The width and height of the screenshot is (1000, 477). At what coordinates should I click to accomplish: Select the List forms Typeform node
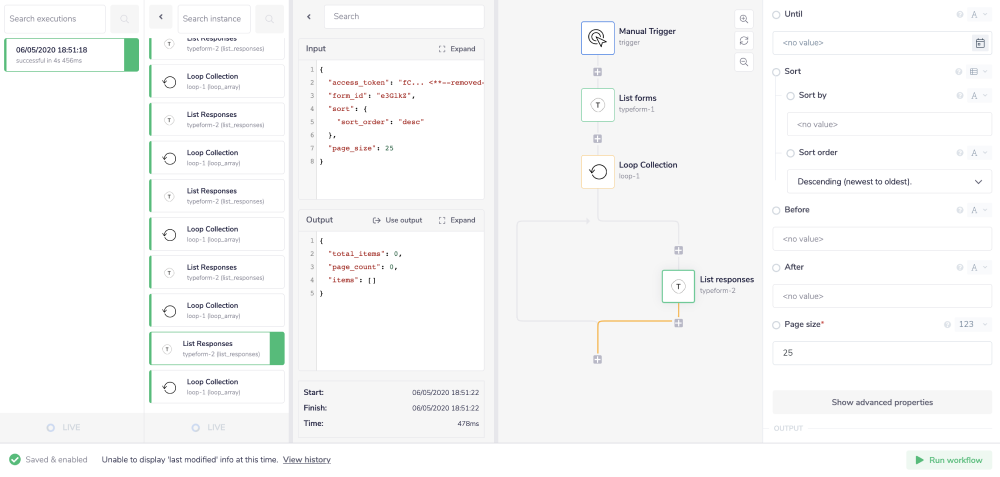[597, 105]
